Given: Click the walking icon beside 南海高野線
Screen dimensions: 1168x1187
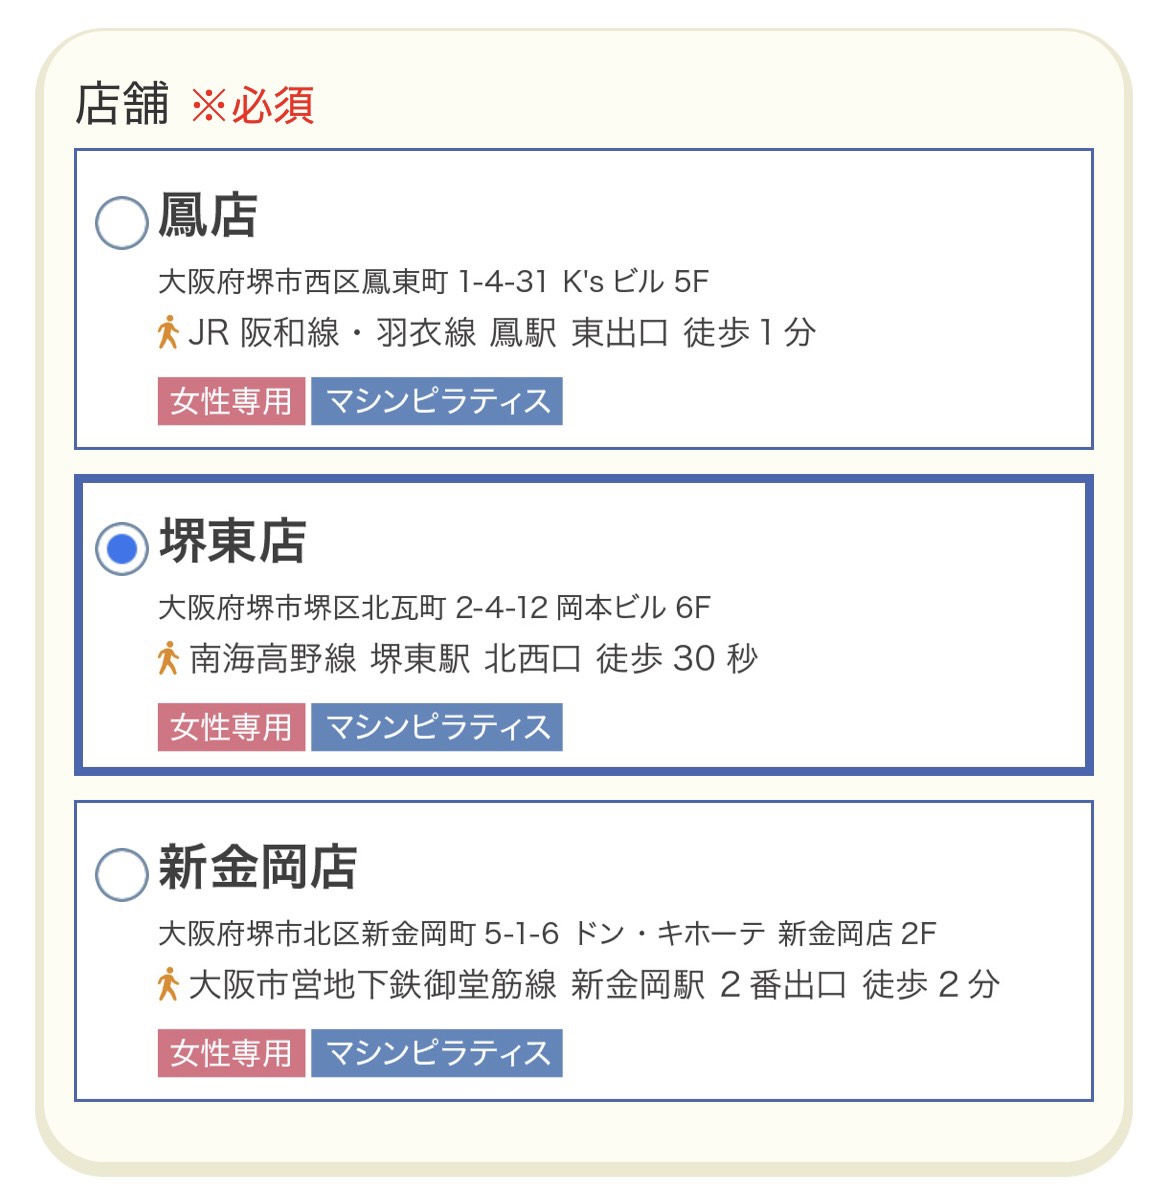Looking at the screenshot, I should 168,659.
